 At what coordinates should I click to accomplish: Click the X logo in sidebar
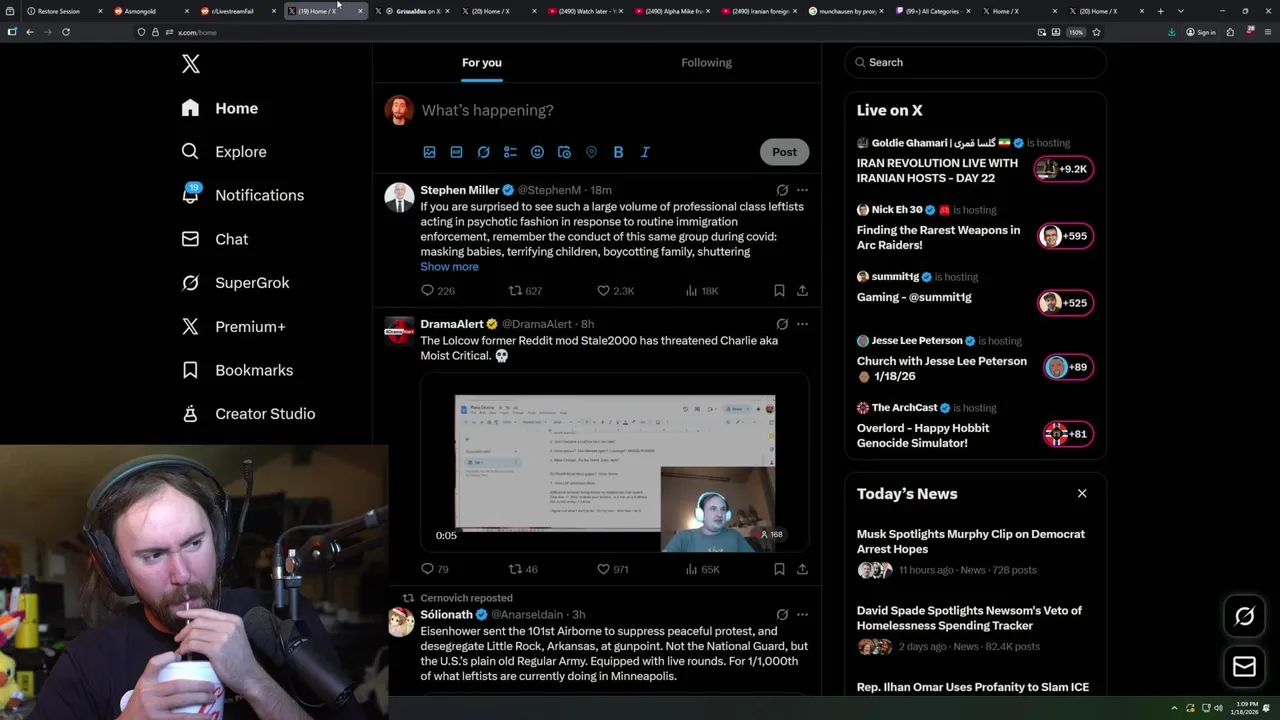pyautogui.click(x=191, y=64)
